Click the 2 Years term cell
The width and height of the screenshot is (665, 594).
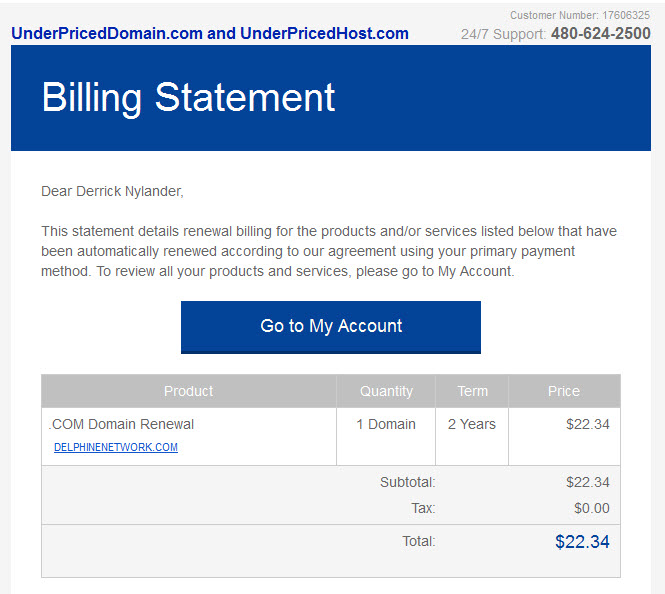click(x=472, y=424)
